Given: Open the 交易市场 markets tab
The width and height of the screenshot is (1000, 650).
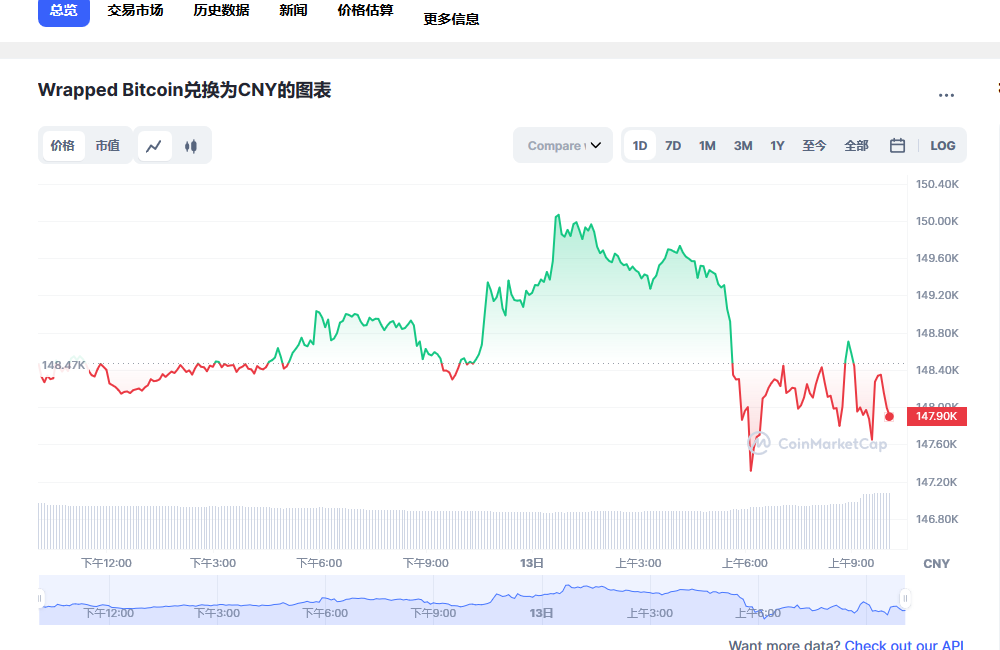Looking at the screenshot, I should (x=135, y=10).
